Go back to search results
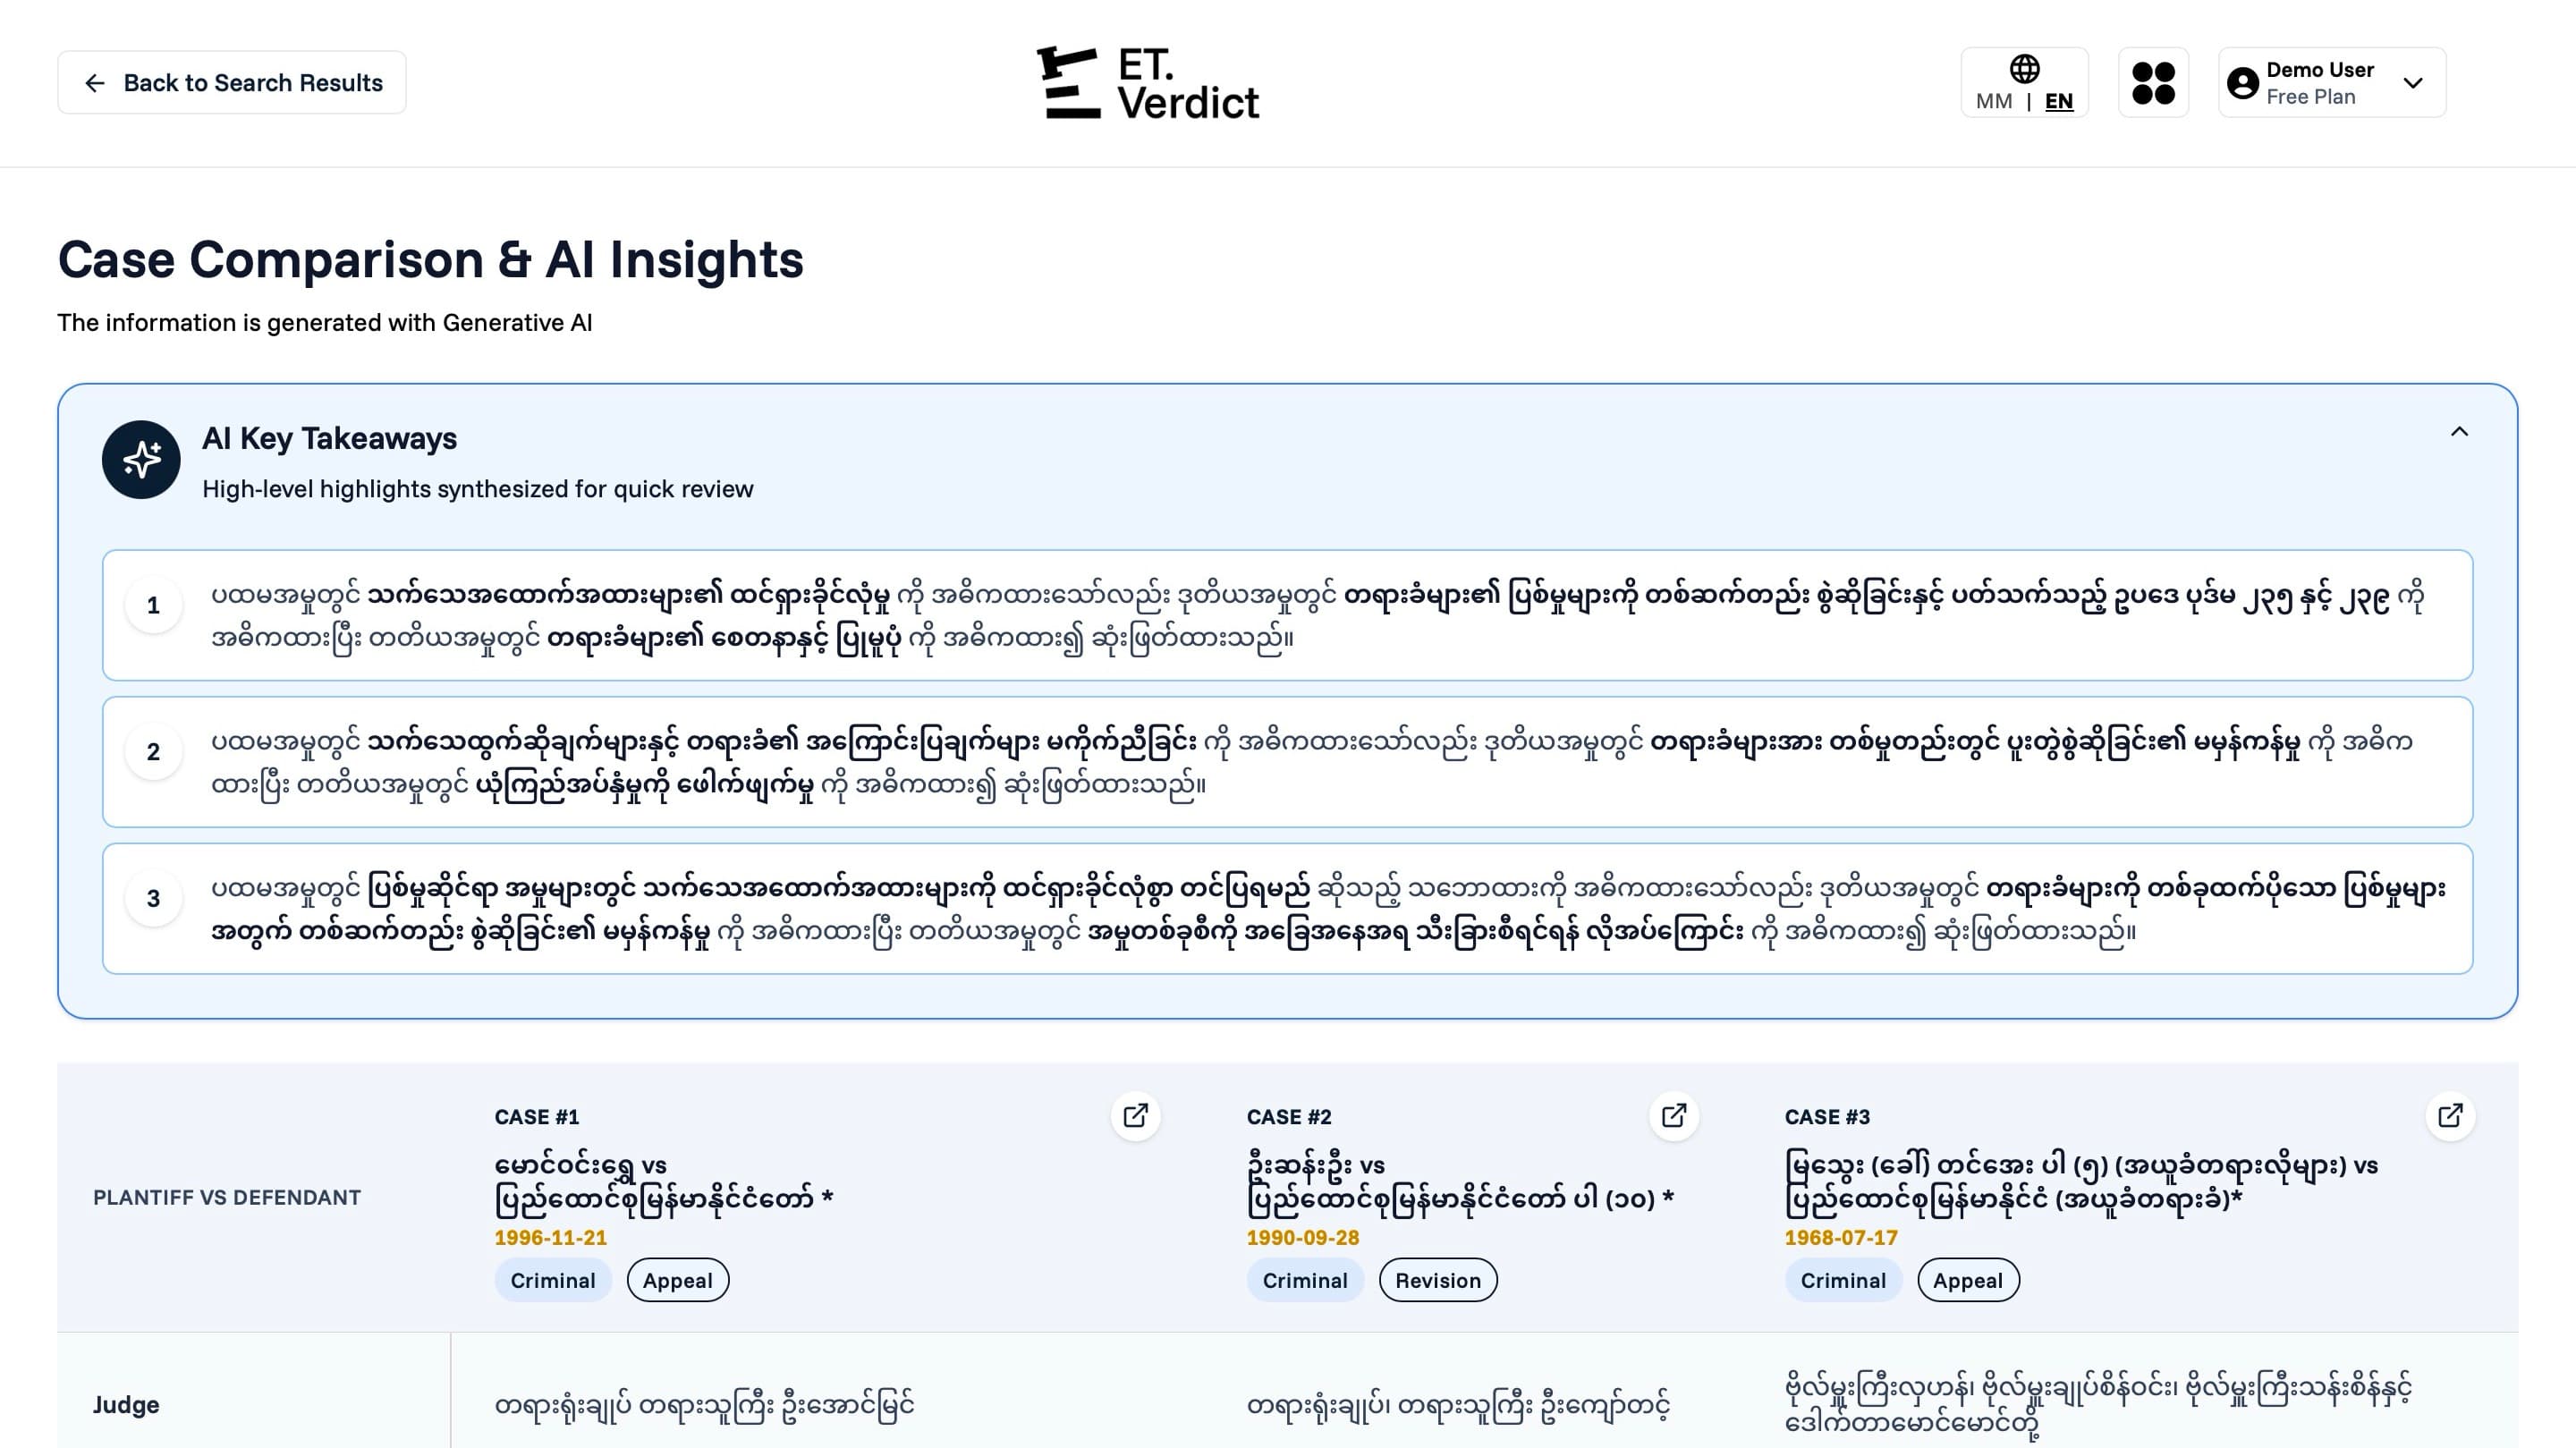This screenshot has width=2576, height=1448. [x=232, y=83]
